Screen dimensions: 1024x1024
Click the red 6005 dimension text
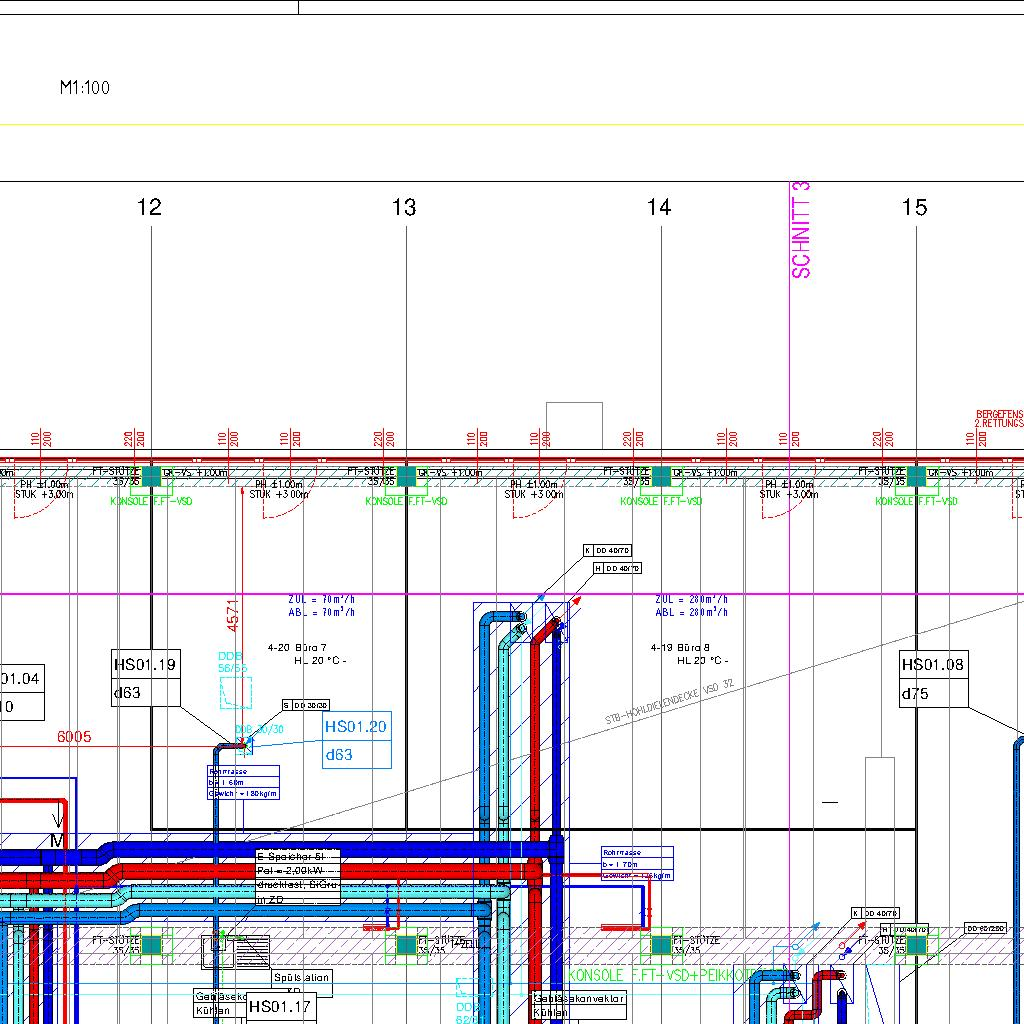point(74,737)
